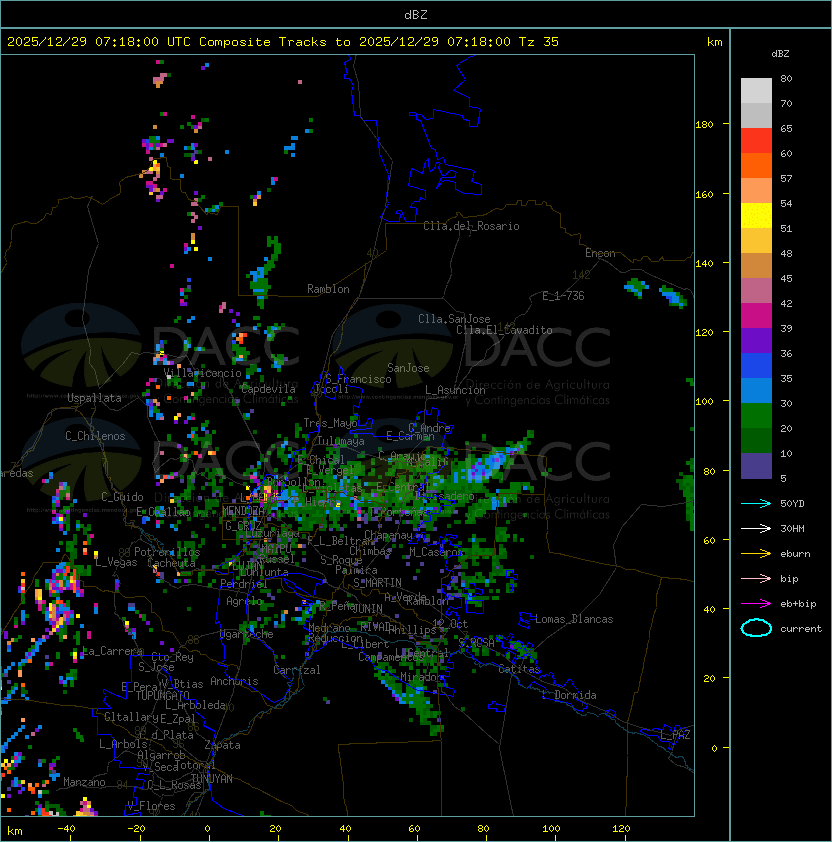The height and width of the screenshot is (842, 832).
Task: Pick the red swatch between 65 and 60
Action: point(756,141)
